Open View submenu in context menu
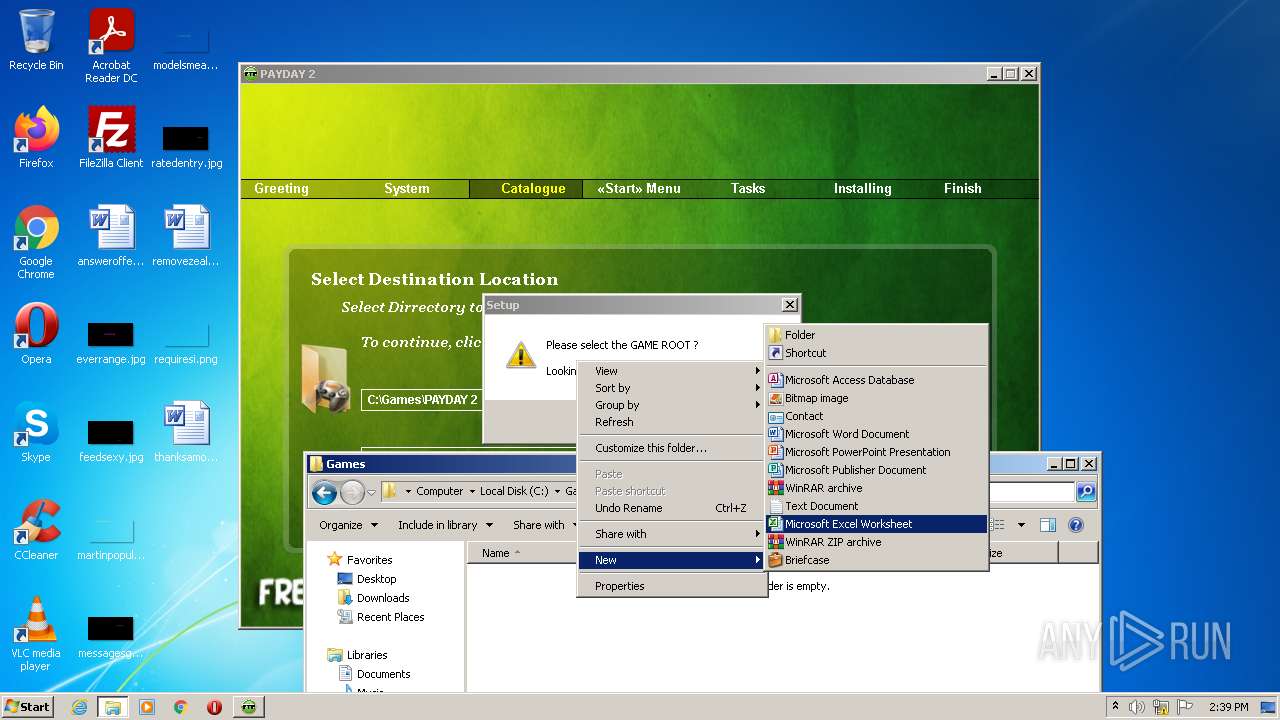Viewport: 1280px width, 720px height. [672, 371]
